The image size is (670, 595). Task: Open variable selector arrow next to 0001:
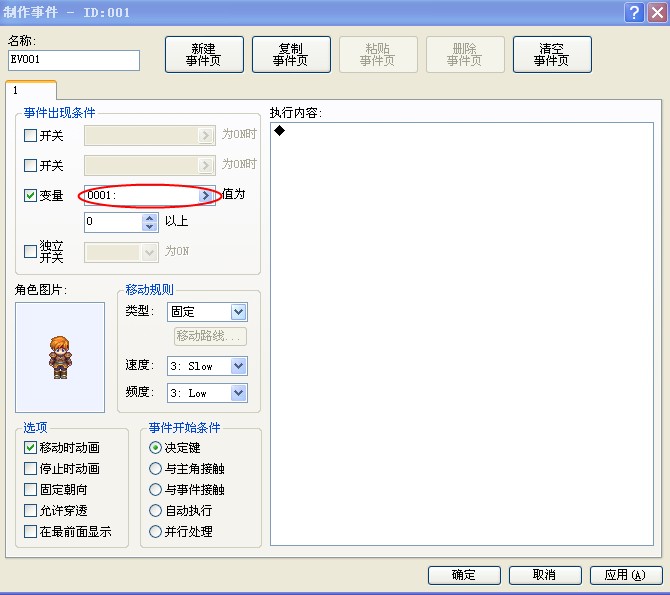coord(206,196)
